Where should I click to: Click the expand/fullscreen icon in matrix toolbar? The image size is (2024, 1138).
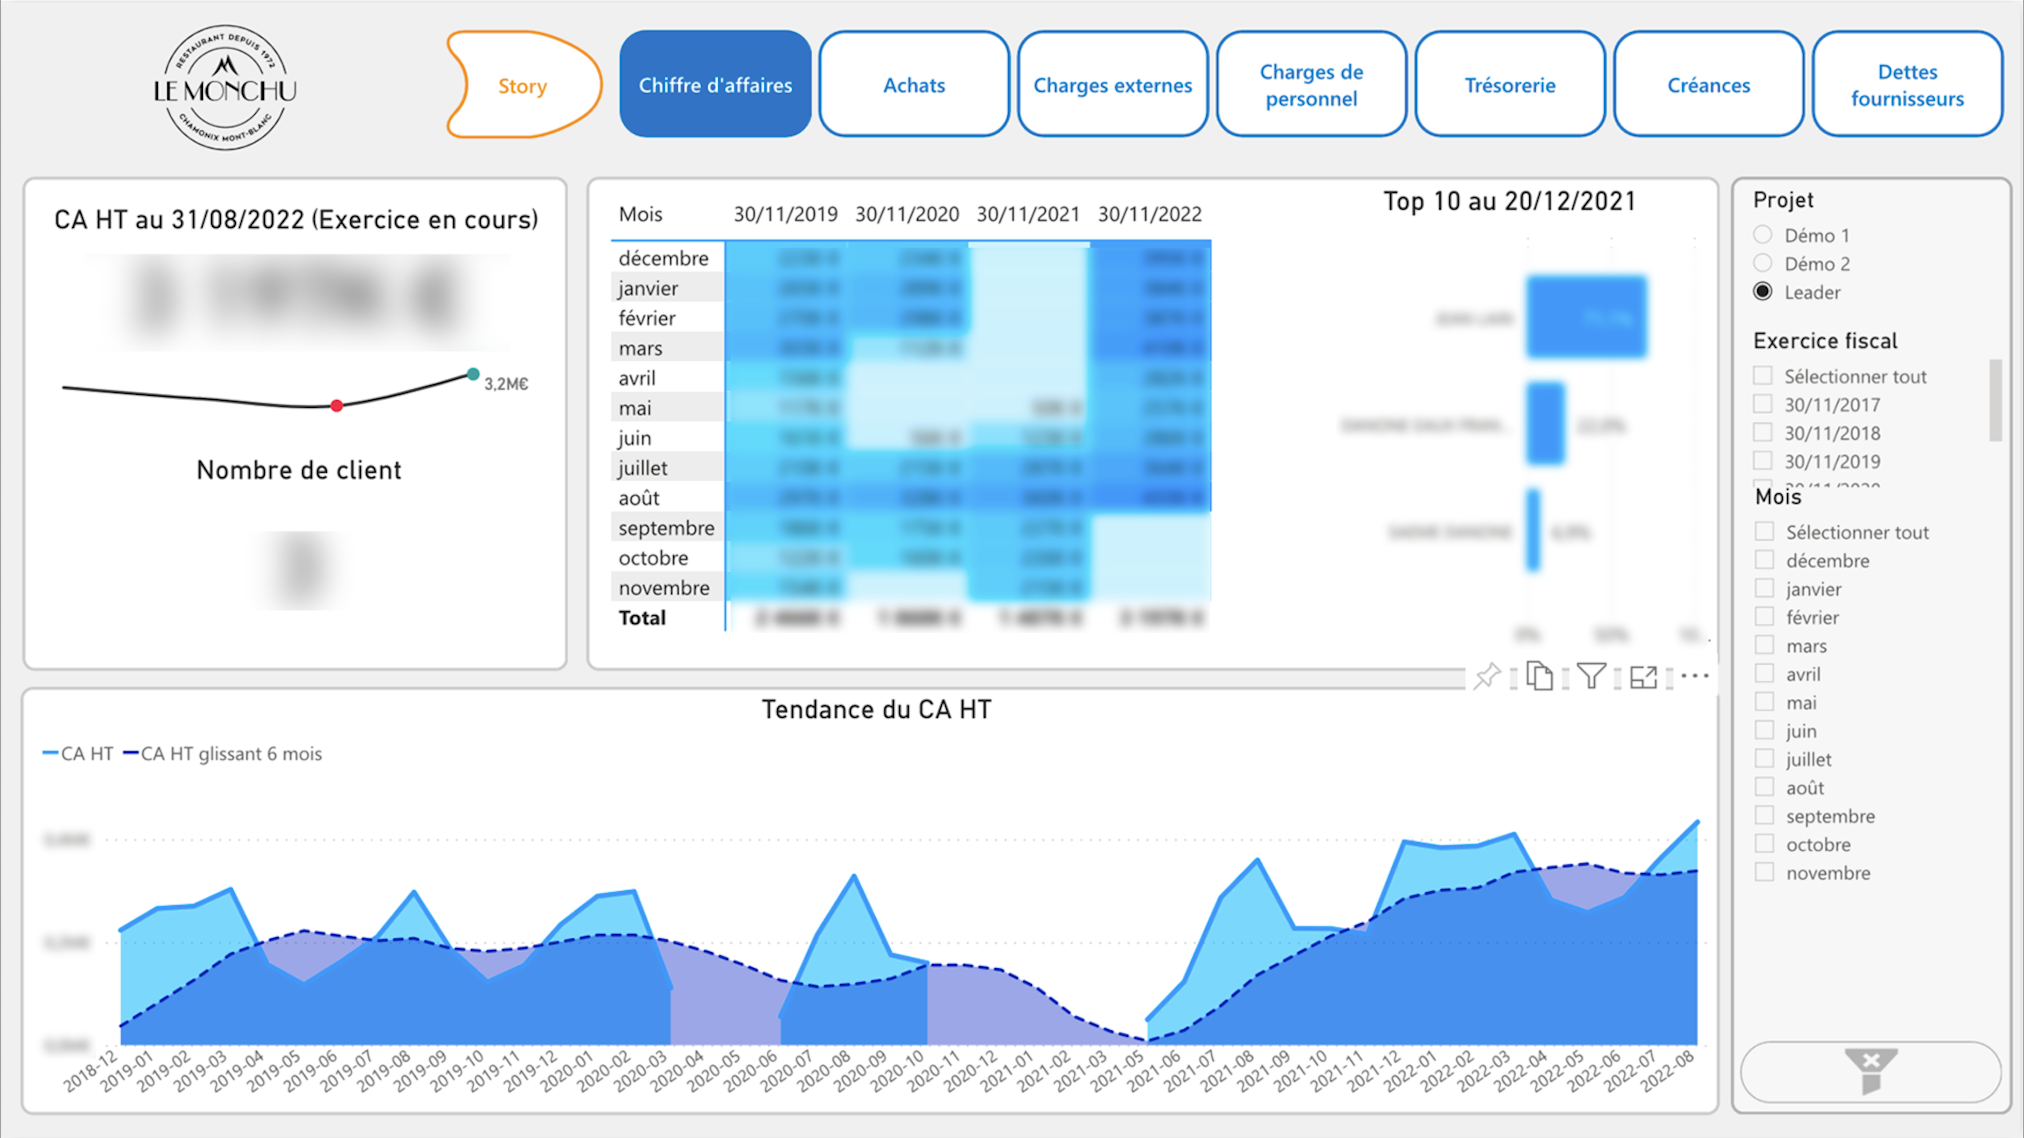click(1644, 677)
